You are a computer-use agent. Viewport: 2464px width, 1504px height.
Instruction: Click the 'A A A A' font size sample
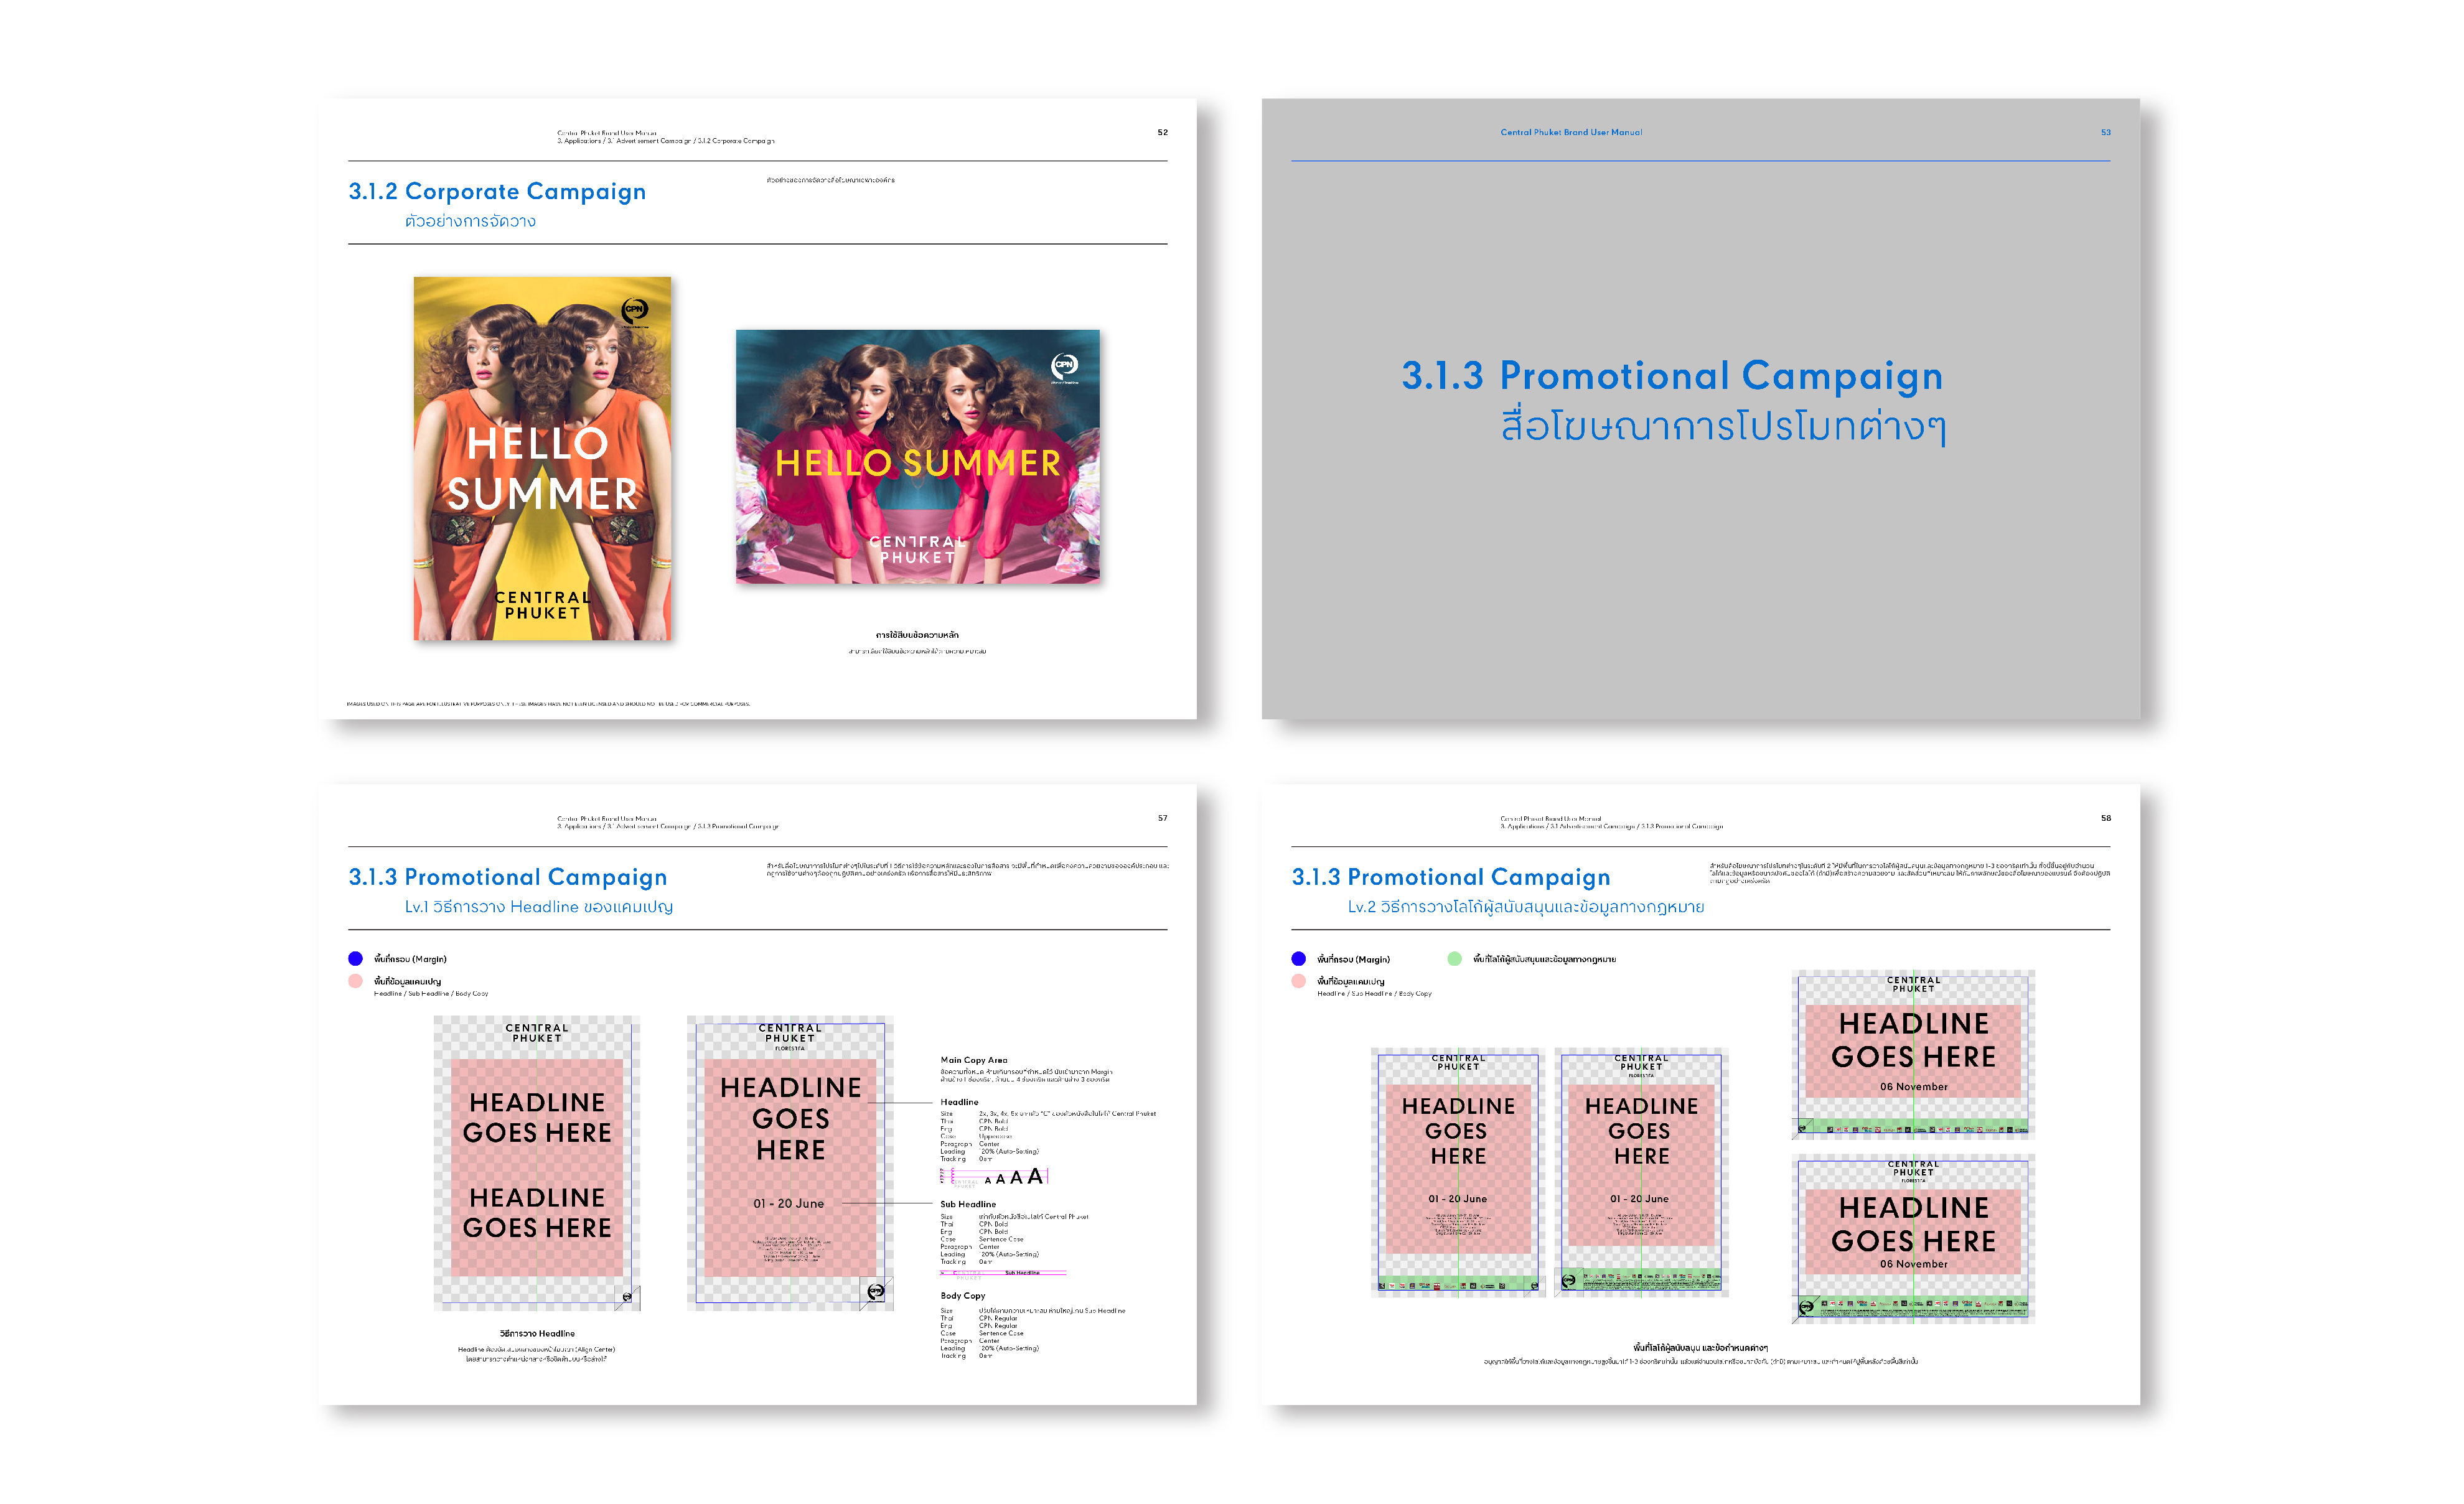(1014, 1177)
